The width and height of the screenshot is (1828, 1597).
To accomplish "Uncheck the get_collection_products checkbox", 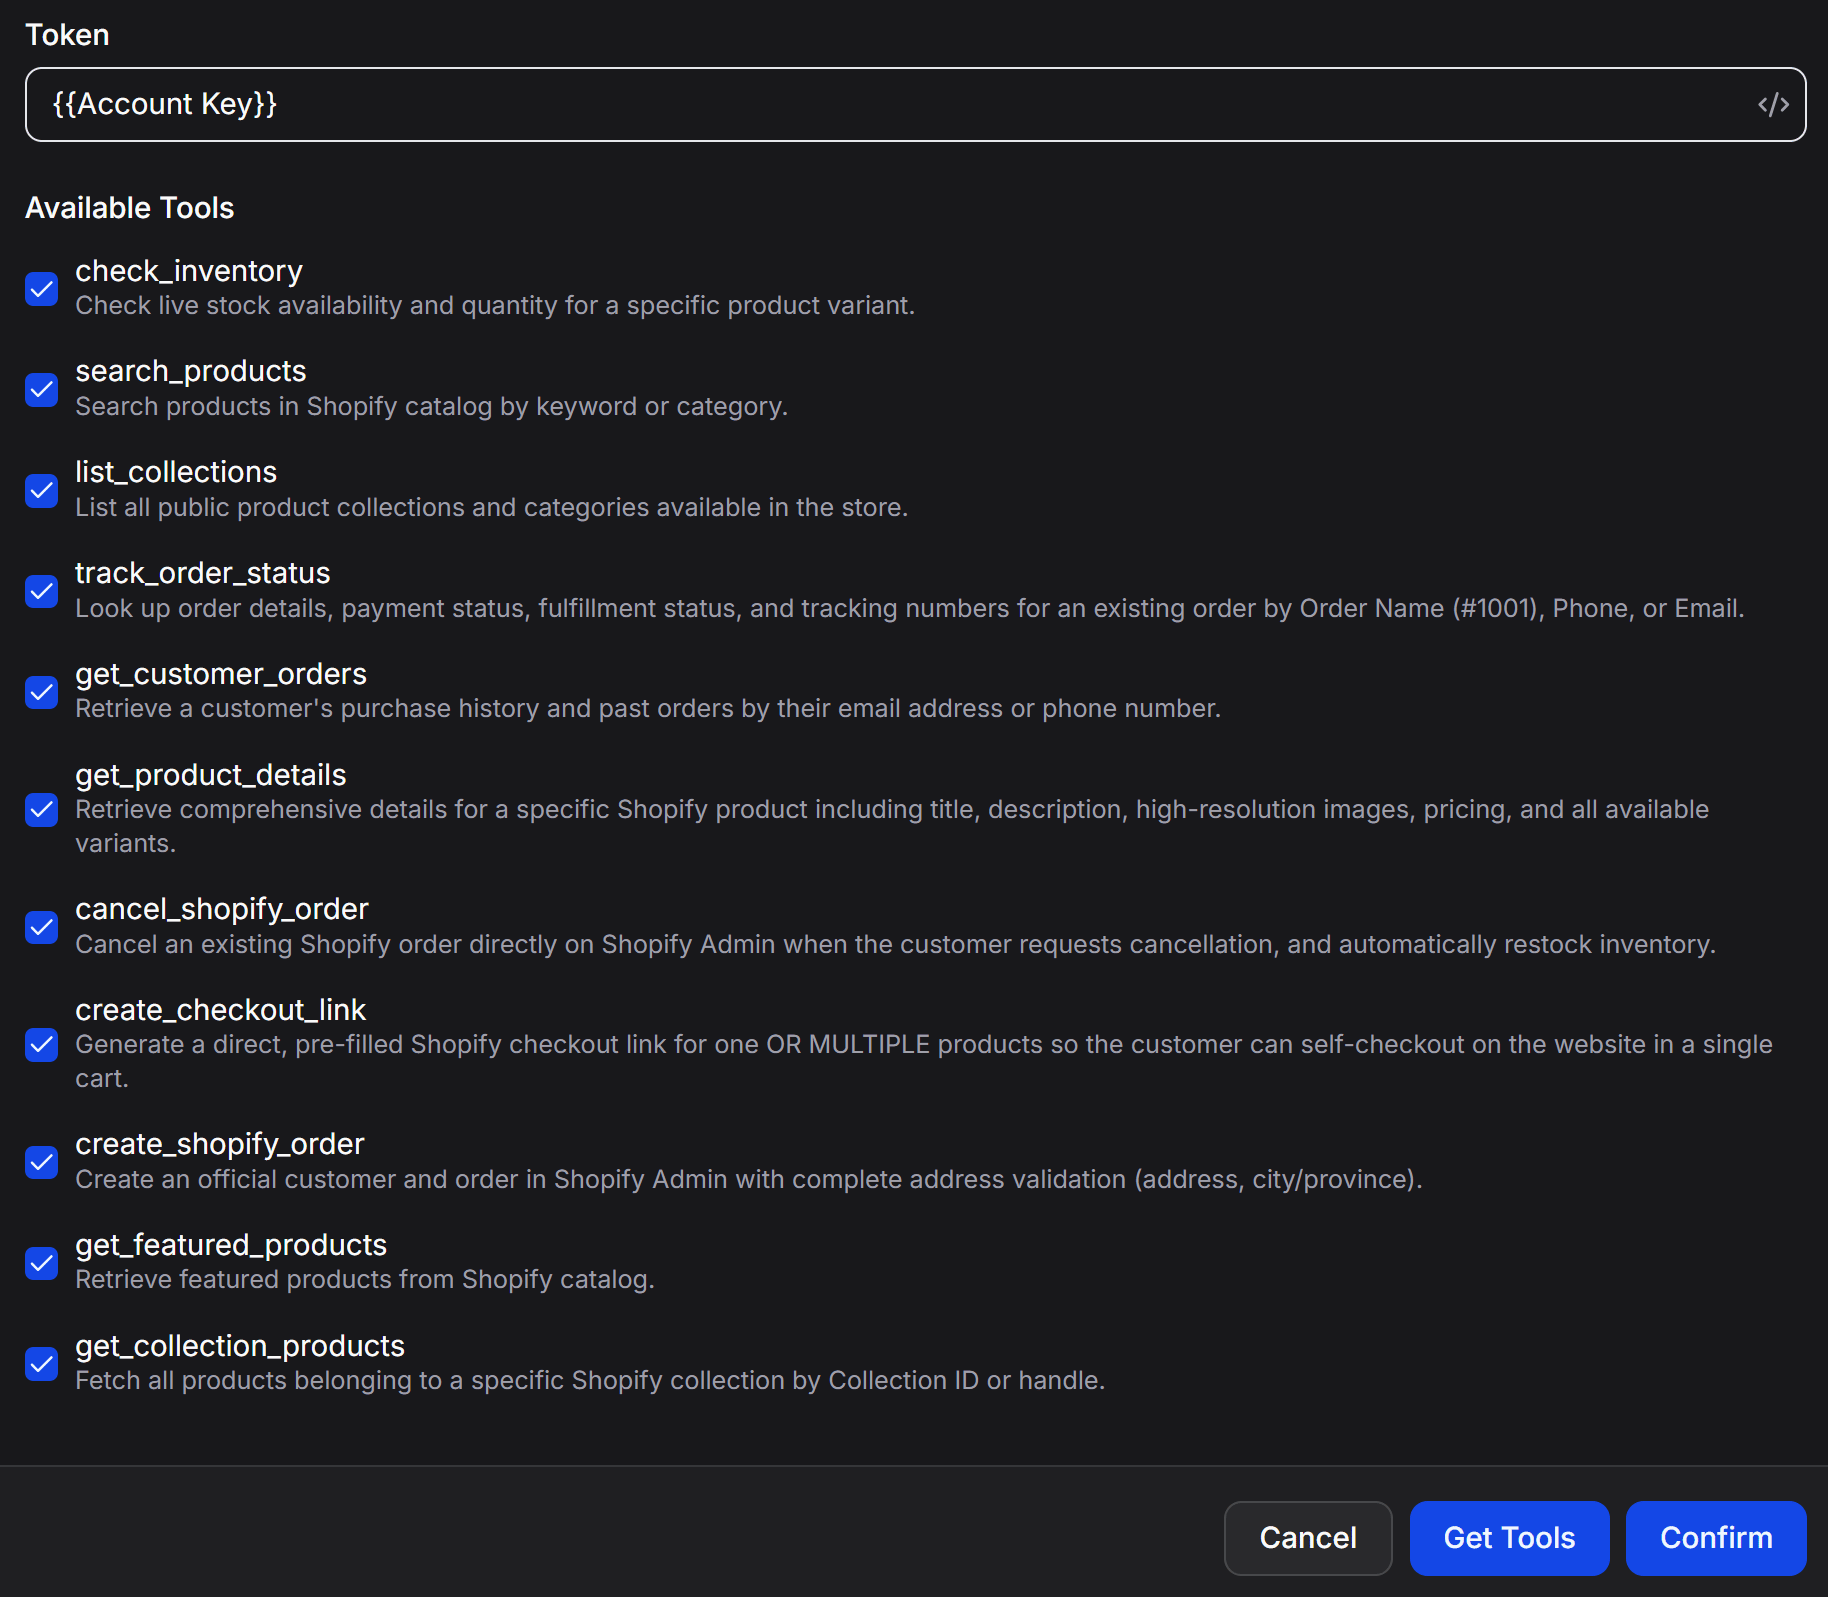I will coord(42,1364).
